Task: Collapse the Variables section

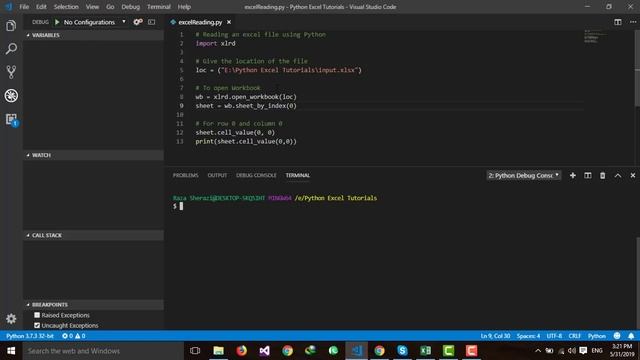Action: 93,35
